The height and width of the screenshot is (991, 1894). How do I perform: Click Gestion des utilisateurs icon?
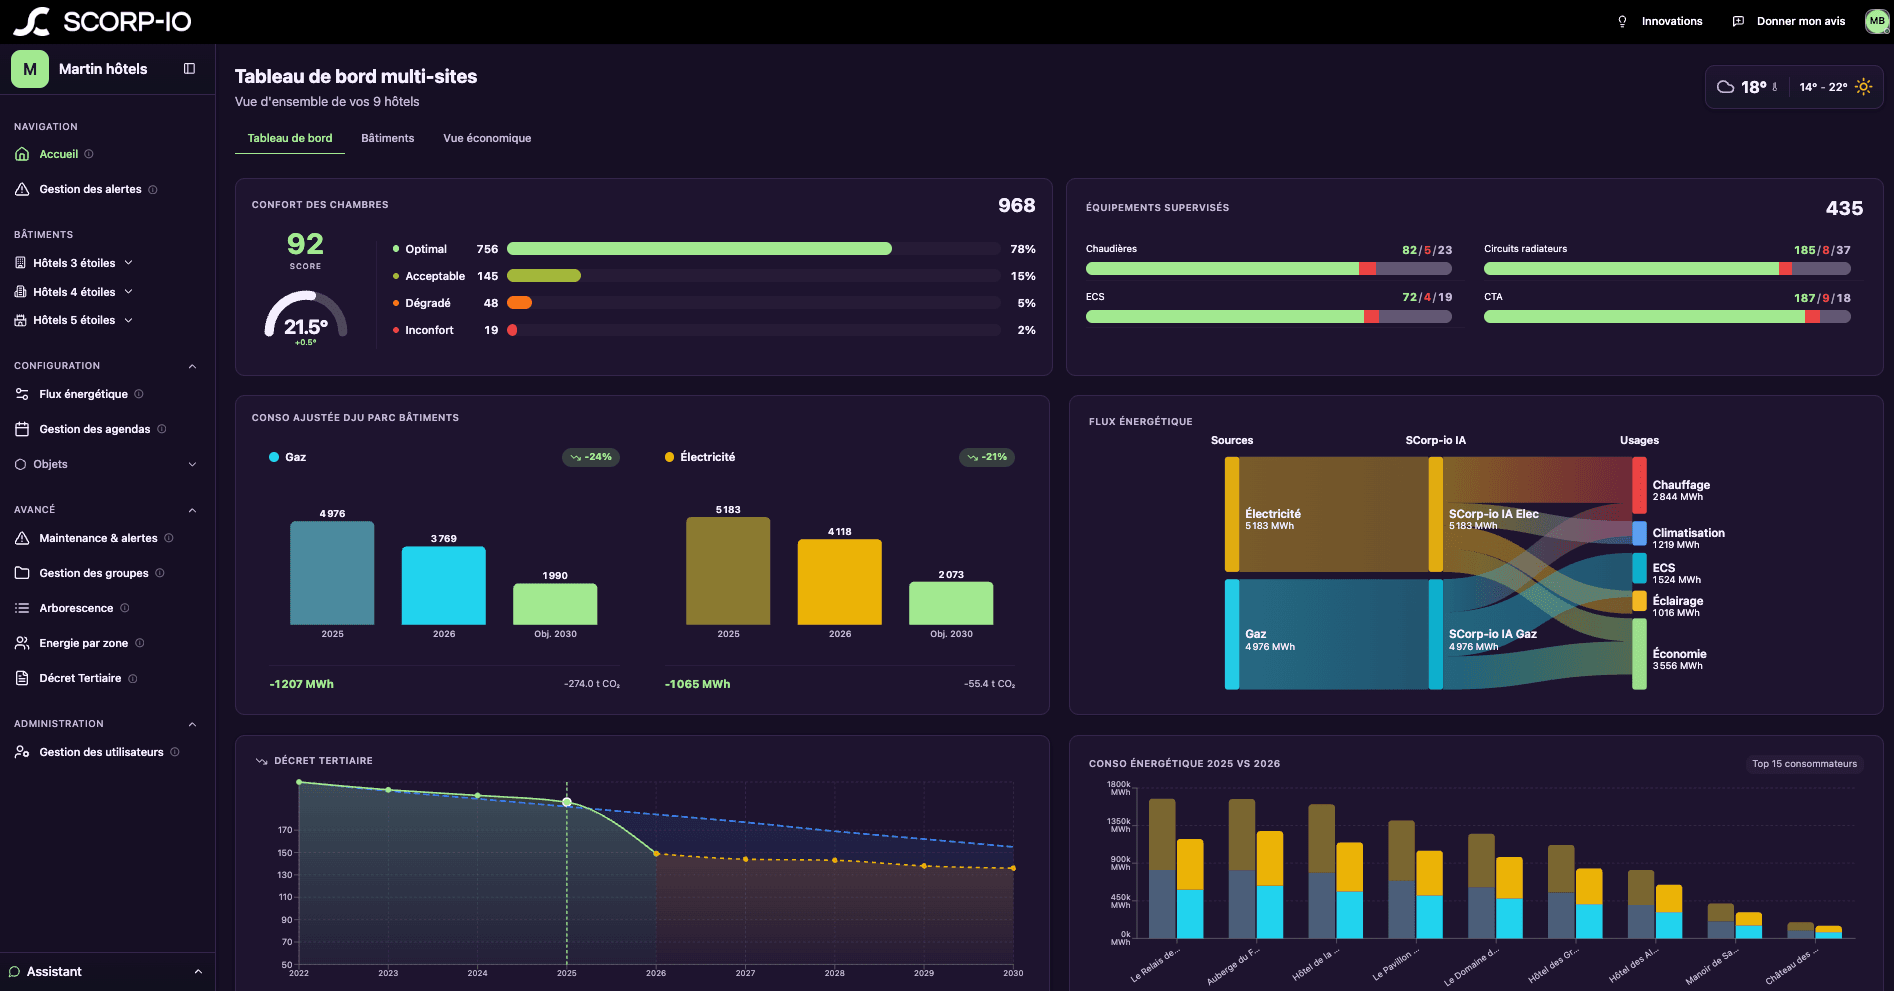pos(22,752)
